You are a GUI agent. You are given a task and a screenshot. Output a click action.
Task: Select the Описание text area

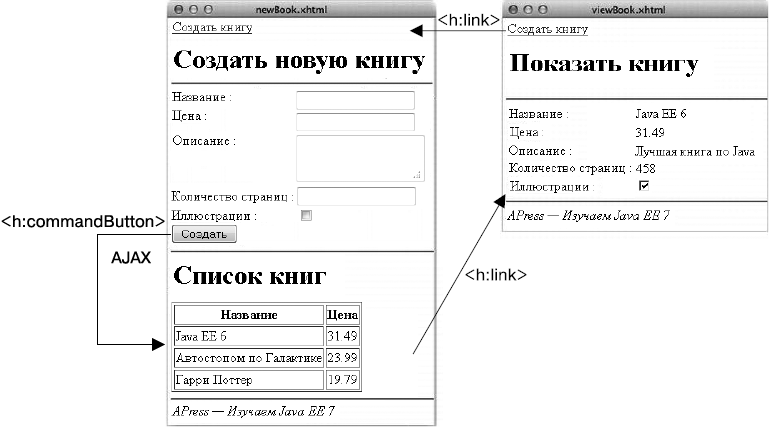[x=359, y=158]
